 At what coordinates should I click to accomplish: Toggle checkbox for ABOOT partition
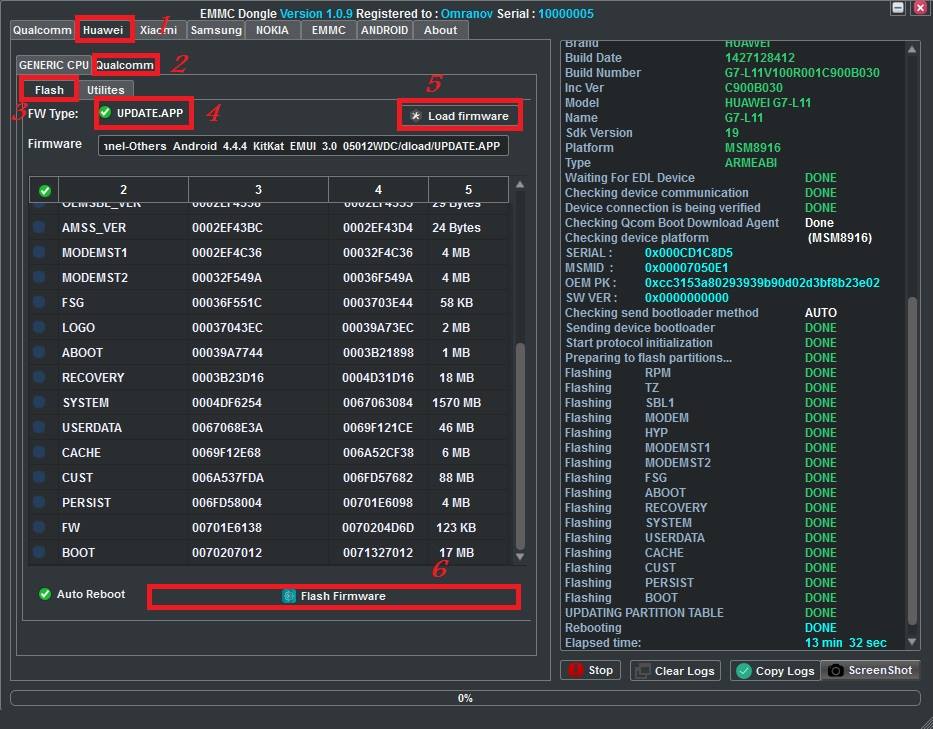39,352
